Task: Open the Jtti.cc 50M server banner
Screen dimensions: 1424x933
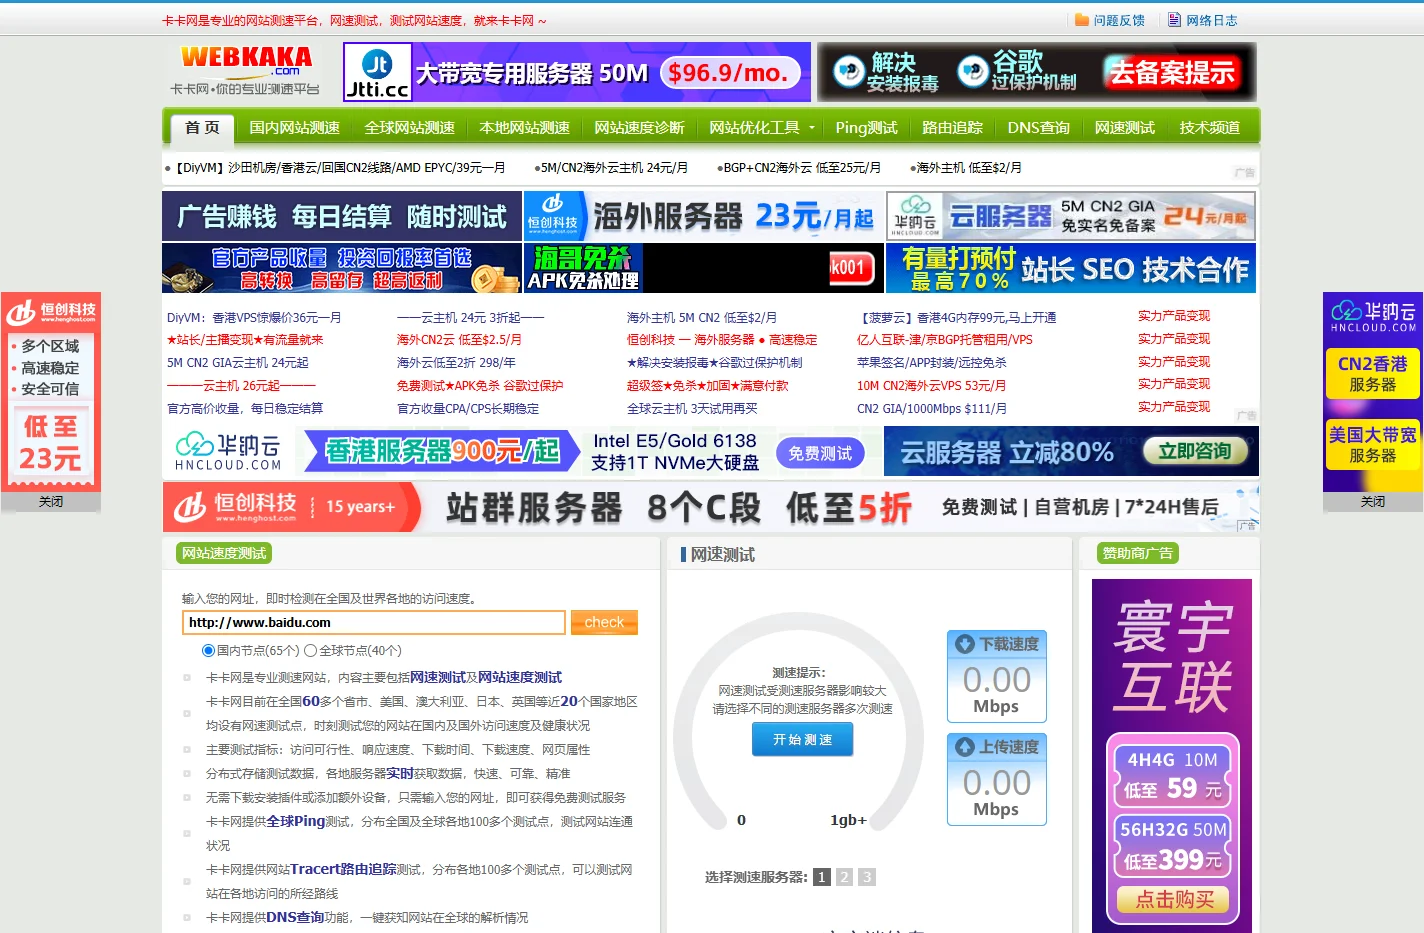Action: pos(577,72)
